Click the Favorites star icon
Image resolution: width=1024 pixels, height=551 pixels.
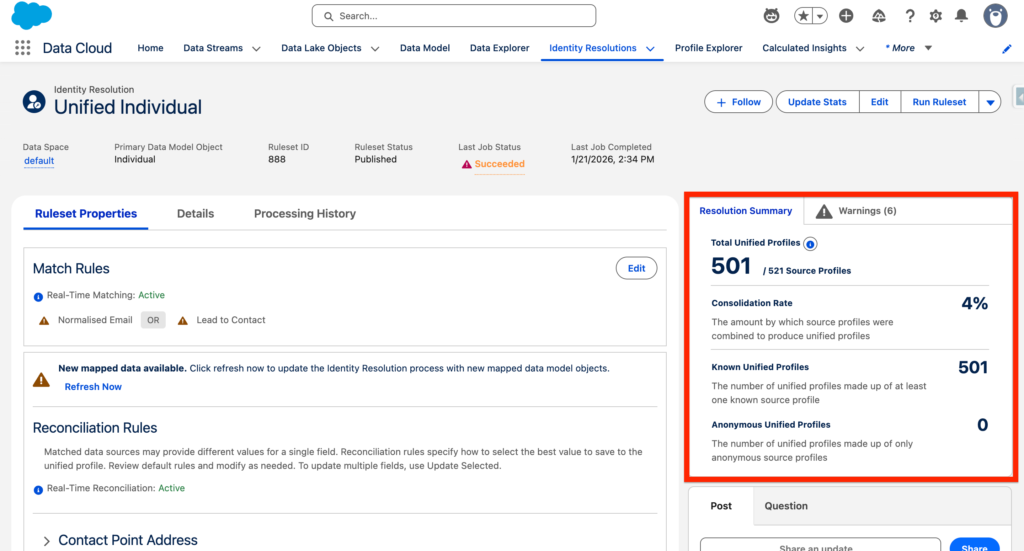point(803,16)
